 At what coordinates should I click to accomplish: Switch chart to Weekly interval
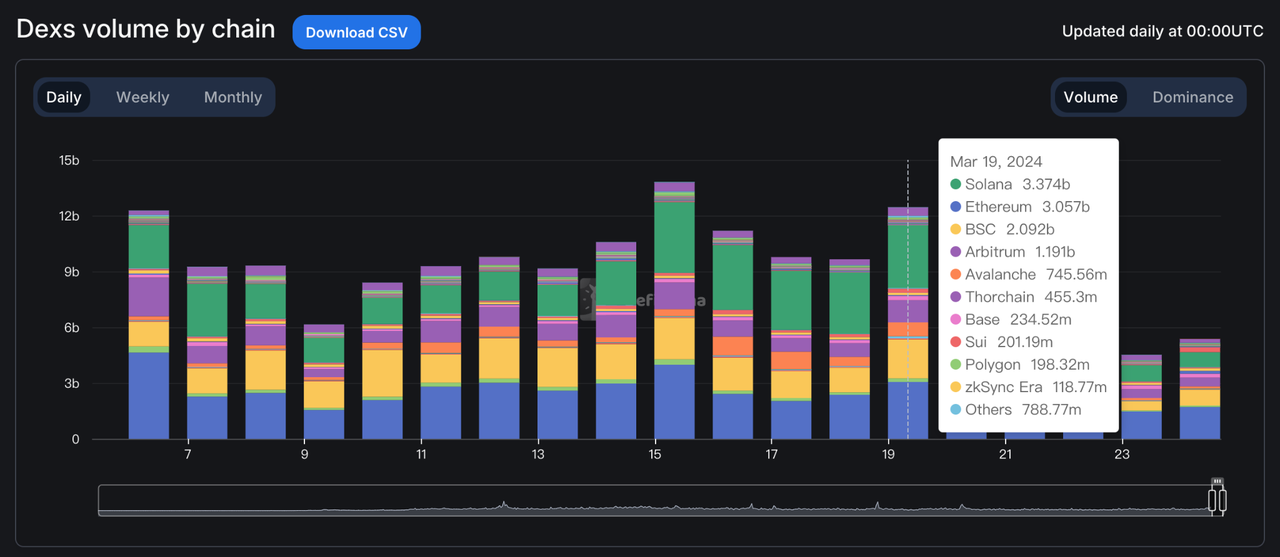tap(142, 97)
